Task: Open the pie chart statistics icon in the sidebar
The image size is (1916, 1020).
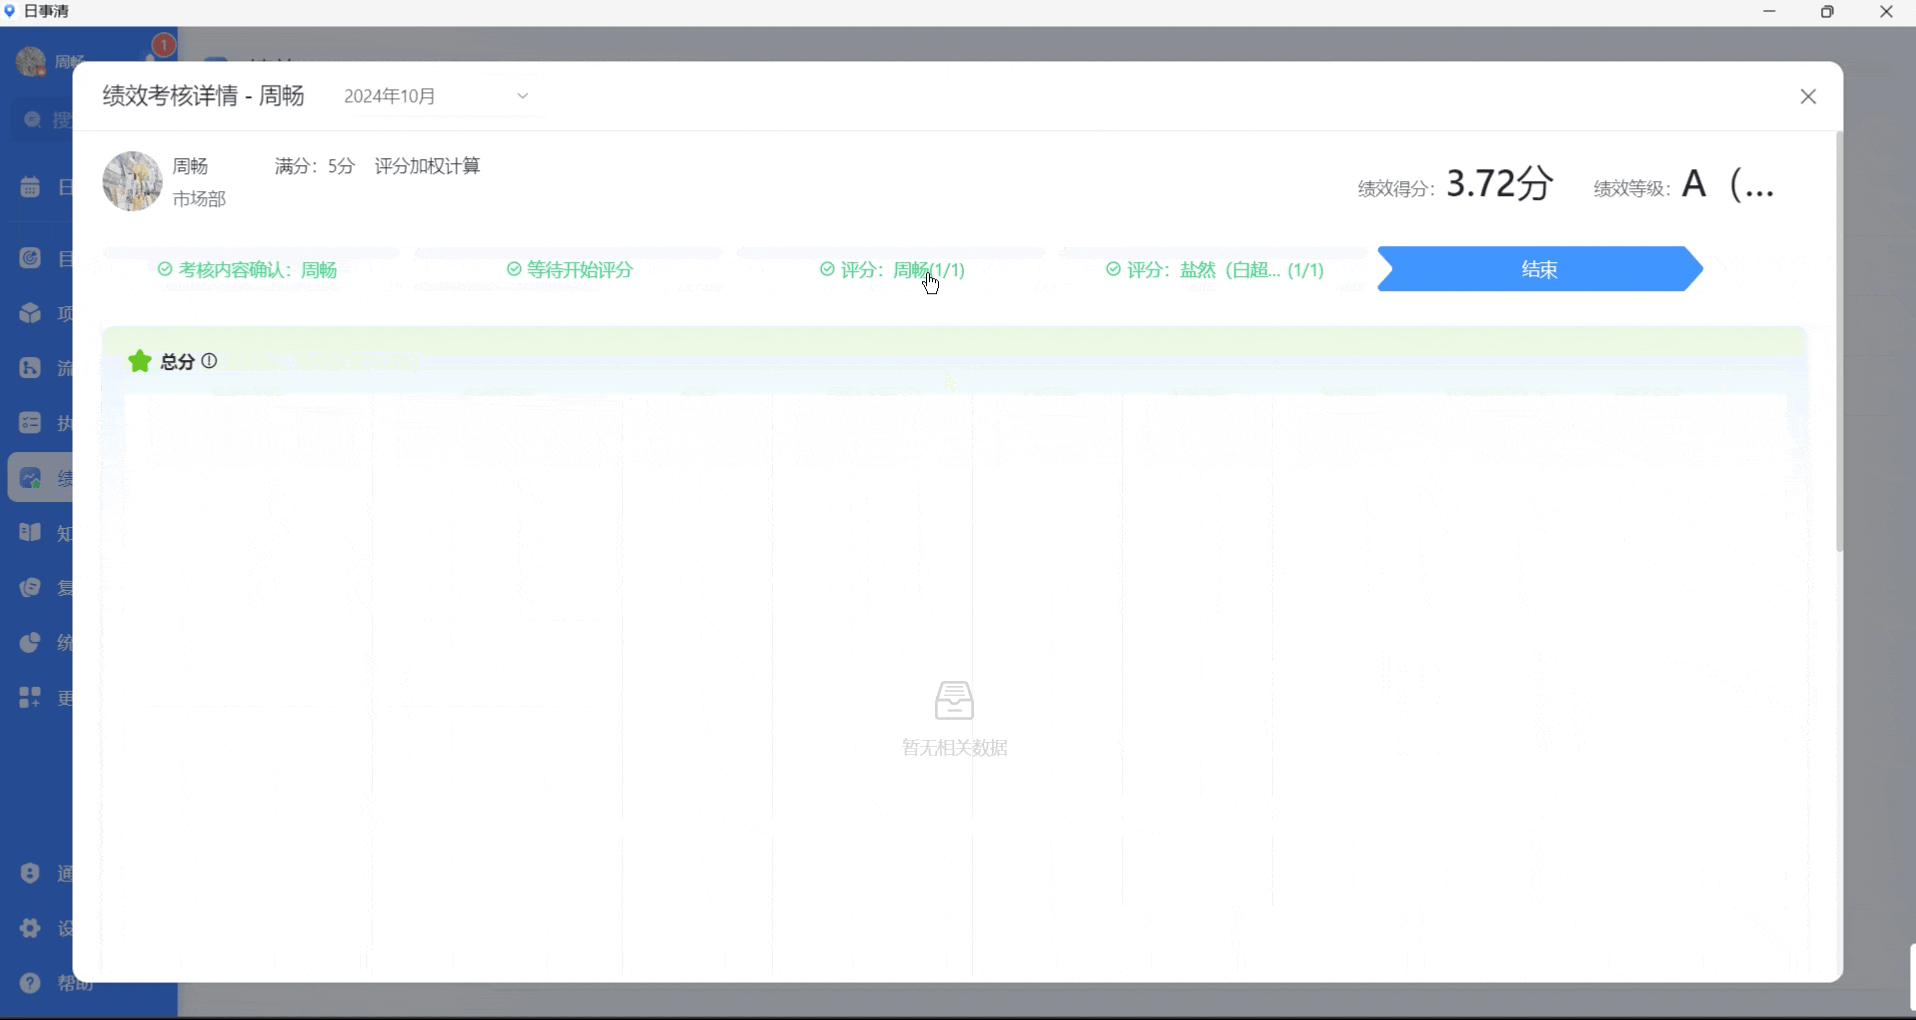Action: [x=31, y=642]
